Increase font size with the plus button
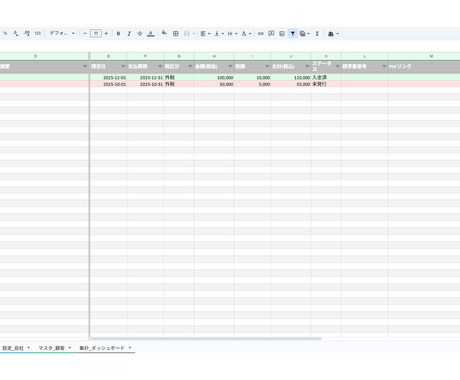This screenshot has width=460, height=380. click(106, 34)
